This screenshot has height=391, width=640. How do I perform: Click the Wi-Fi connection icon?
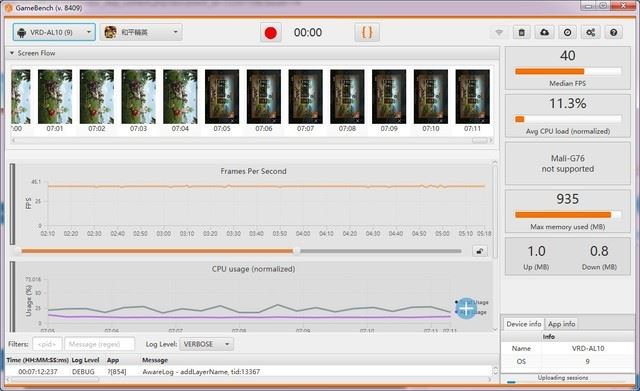tap(499, 33)
